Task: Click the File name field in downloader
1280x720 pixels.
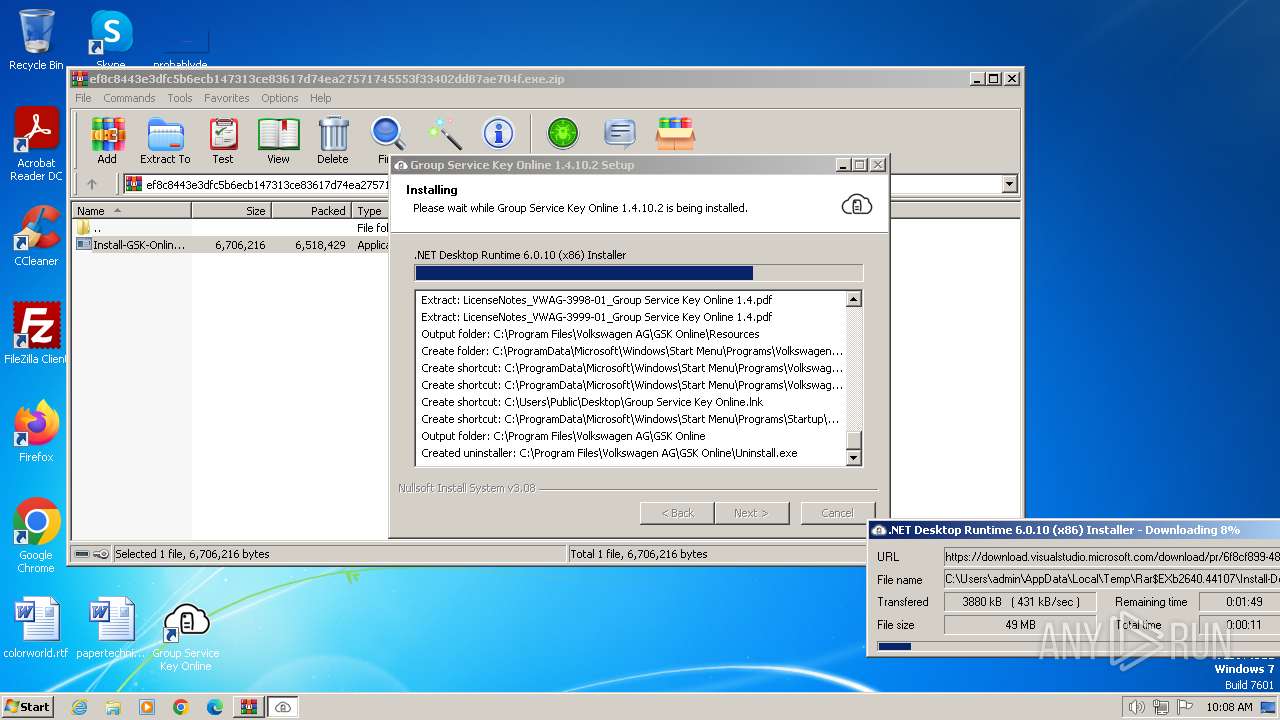Action: pyautogui.click(x=1112, y=580)
